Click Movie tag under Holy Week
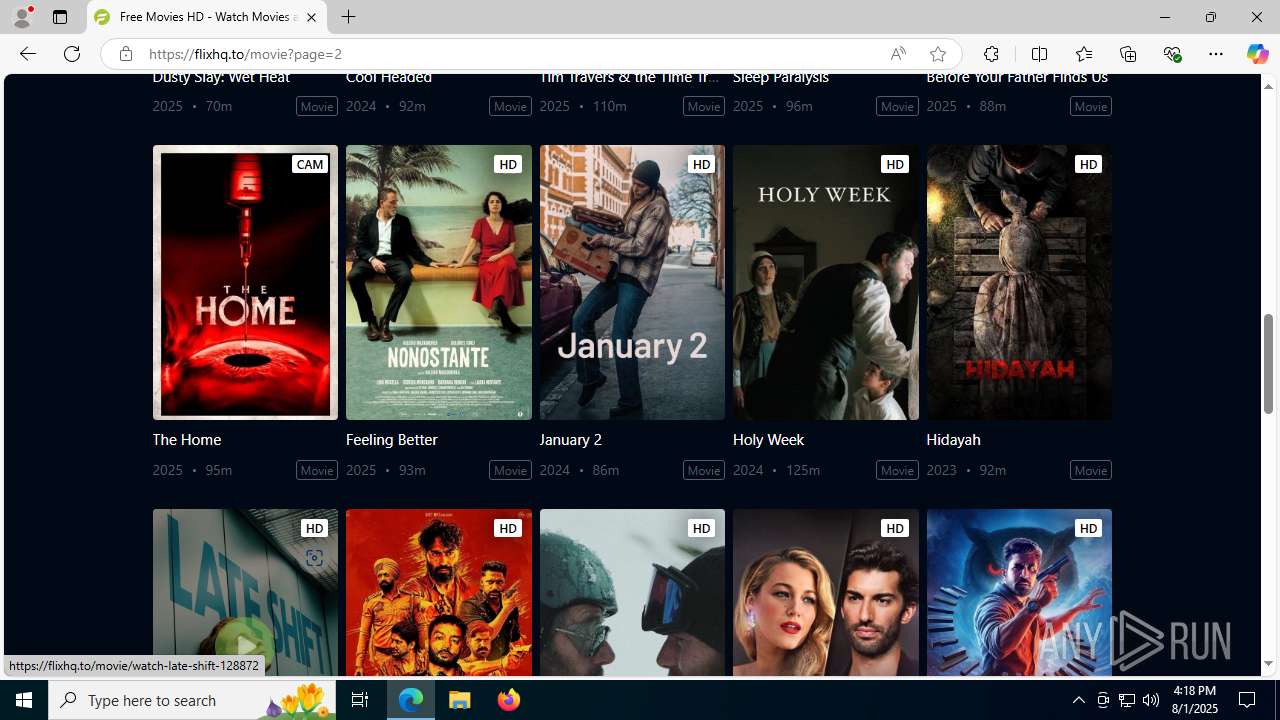1280x720 pixels. (x=897, y=470)
